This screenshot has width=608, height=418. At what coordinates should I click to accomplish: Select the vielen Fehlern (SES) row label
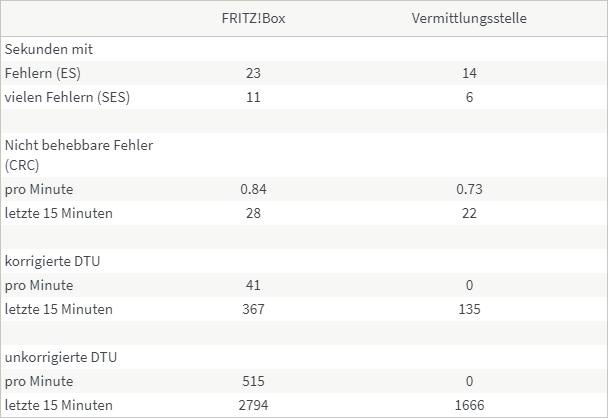point(67,97)
